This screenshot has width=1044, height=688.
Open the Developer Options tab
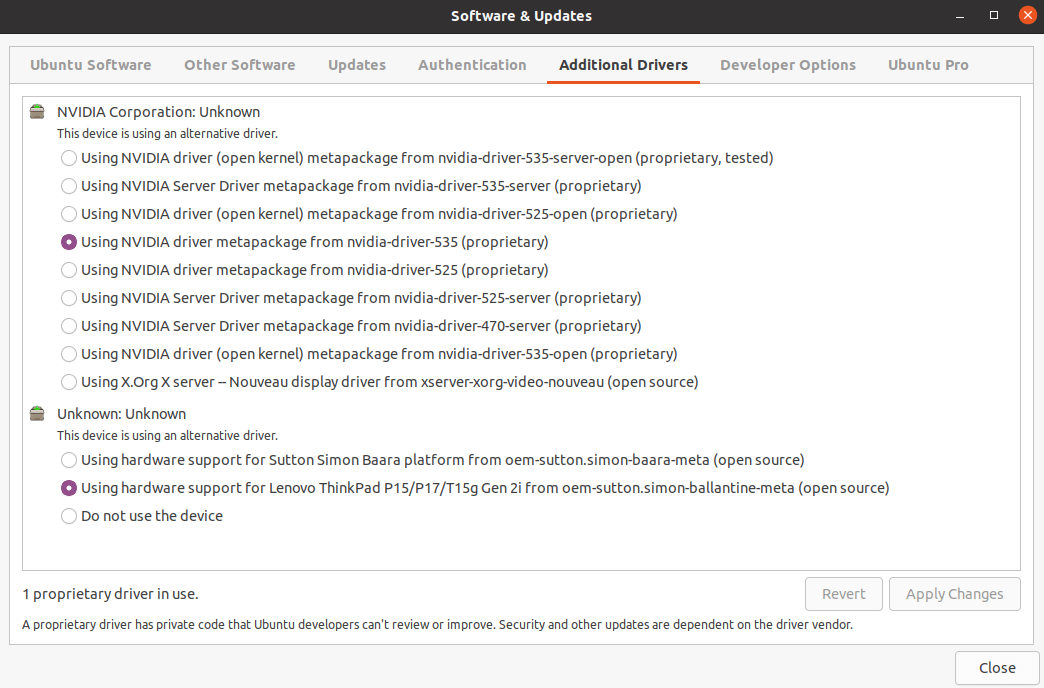click(788, 65)
